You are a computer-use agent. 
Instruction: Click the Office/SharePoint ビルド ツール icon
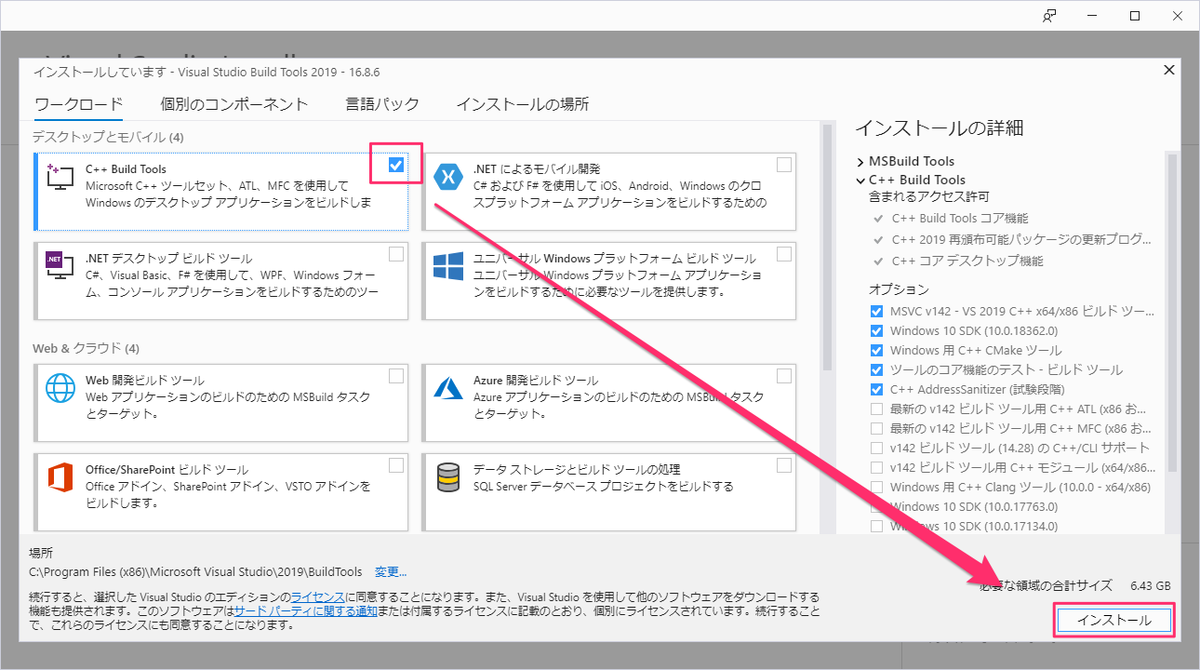60,475
